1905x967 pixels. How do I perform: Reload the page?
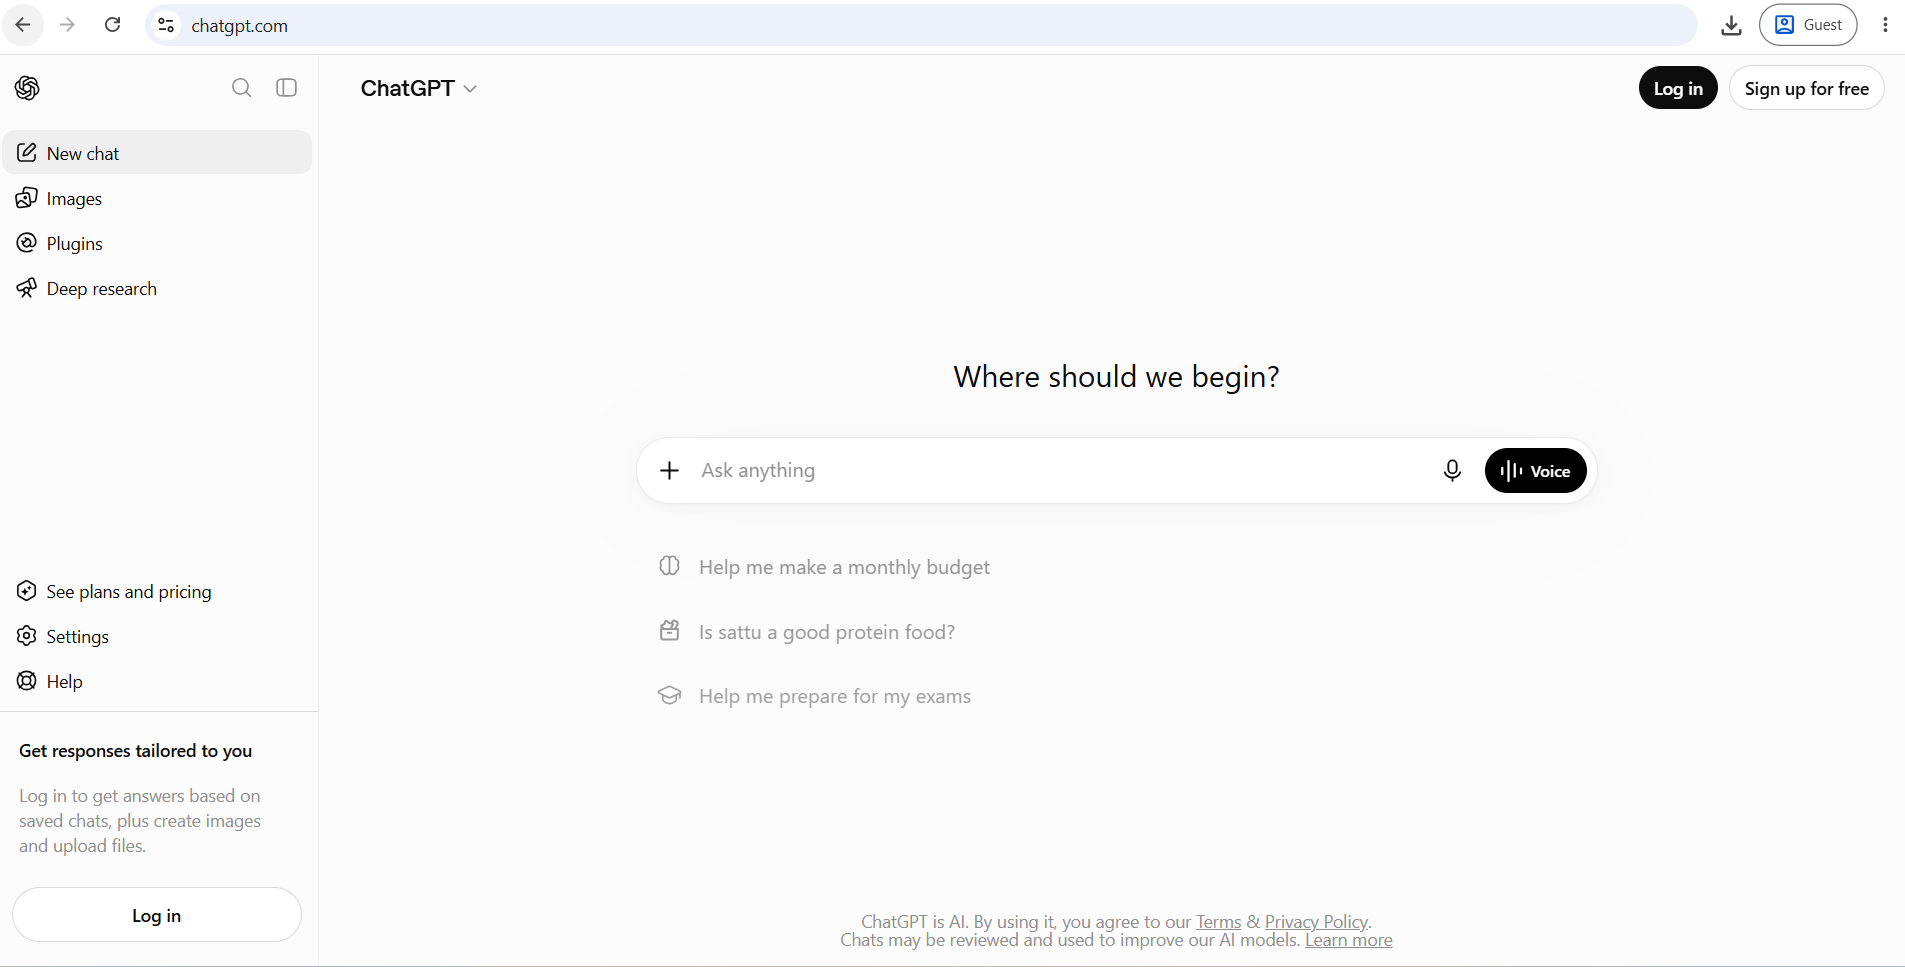pyautogui.click(x=113, y=25)
